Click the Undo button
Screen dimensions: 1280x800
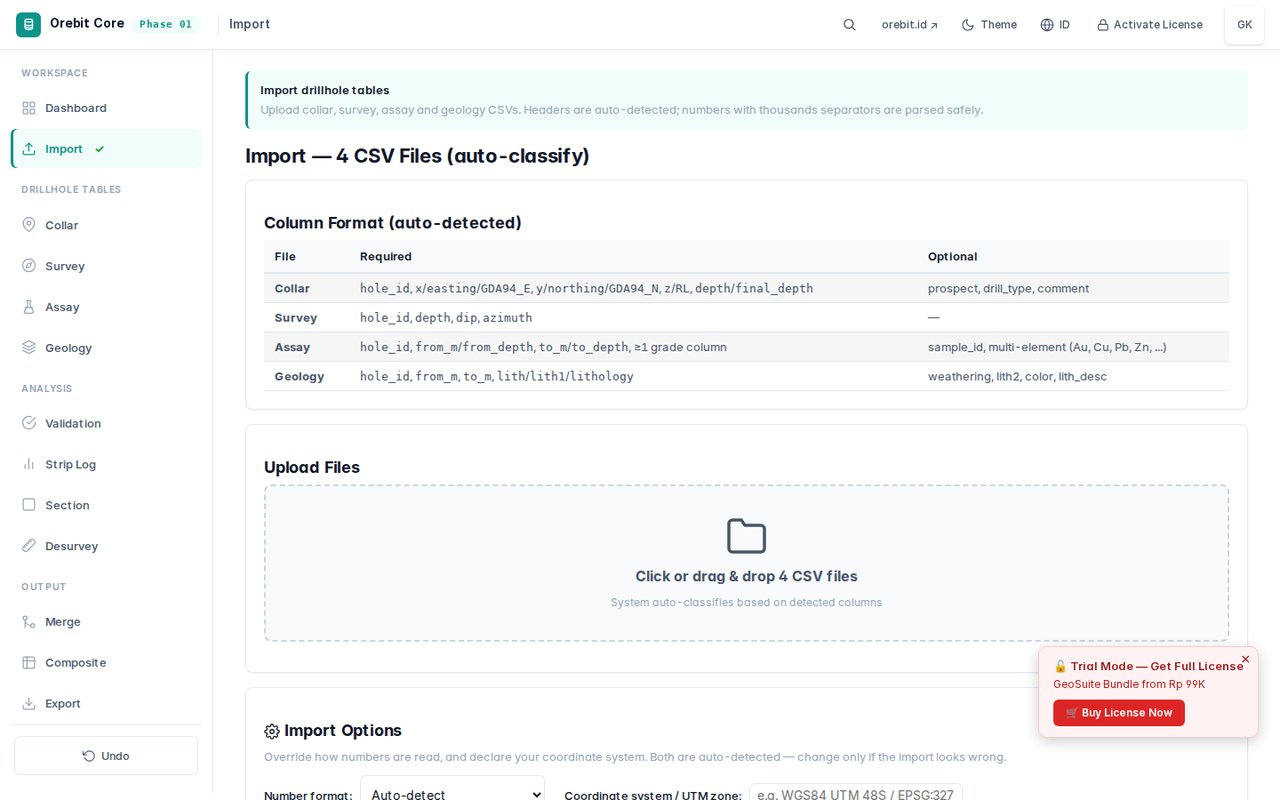pyautogui.click(x=106, y=756)
